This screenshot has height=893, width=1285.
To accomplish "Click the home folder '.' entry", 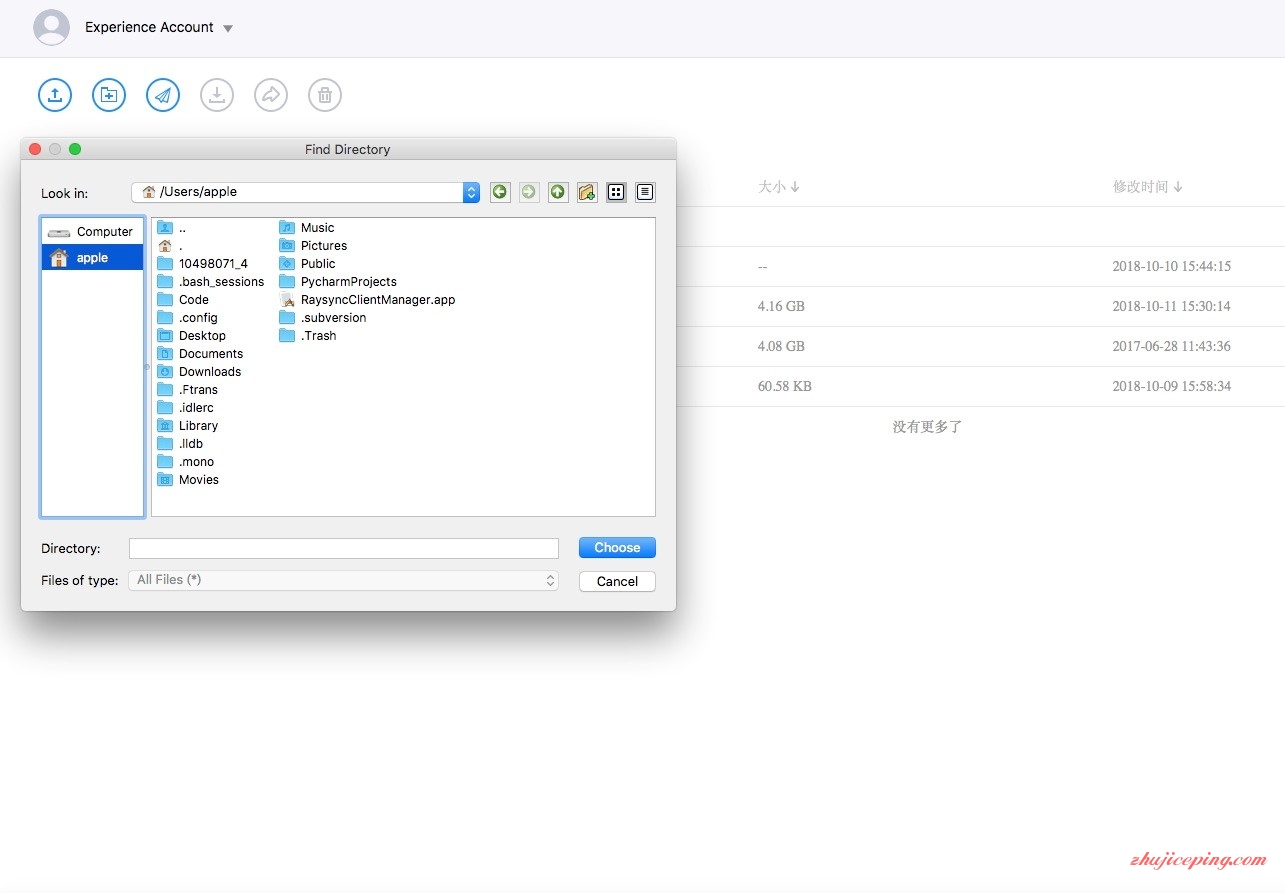I will click(x=170, y=246).
